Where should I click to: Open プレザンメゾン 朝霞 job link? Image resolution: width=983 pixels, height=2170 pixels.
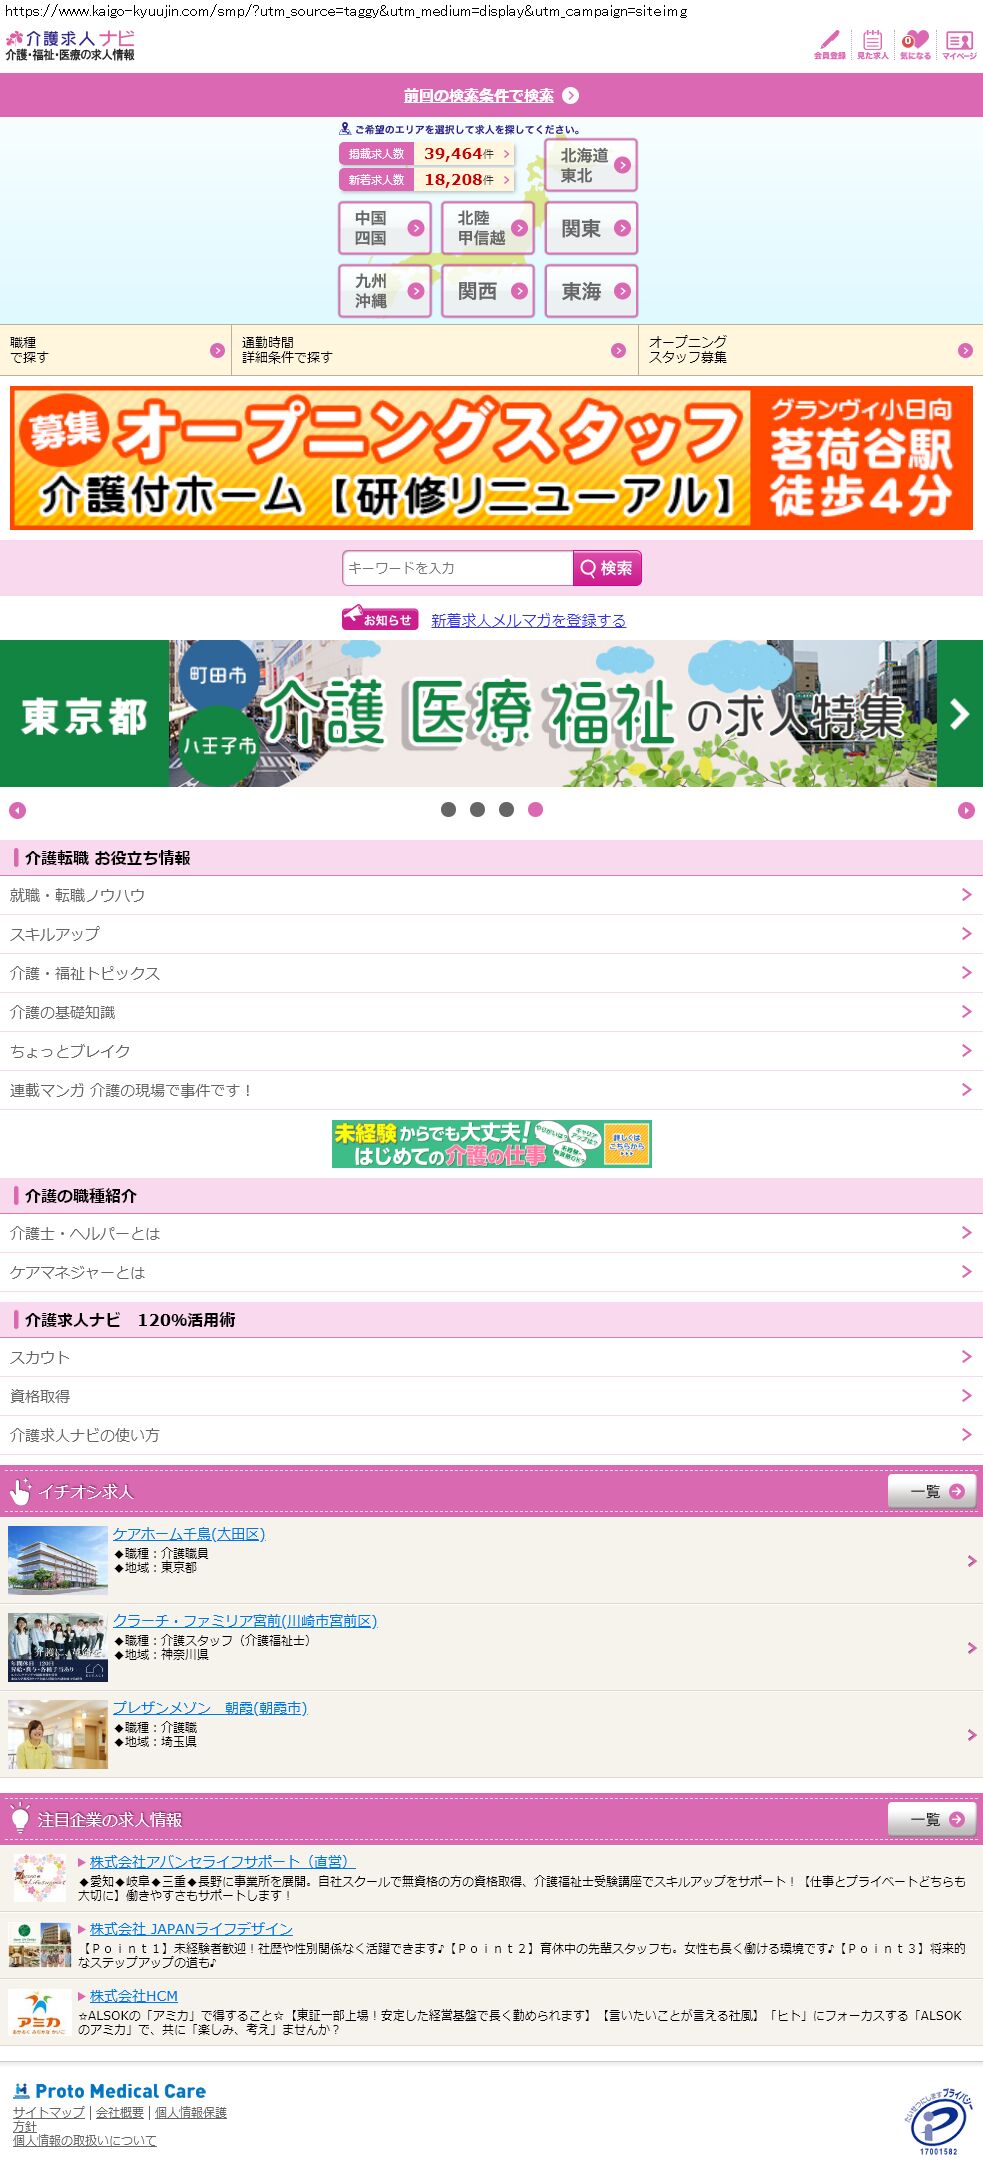tap(210, 1708)
